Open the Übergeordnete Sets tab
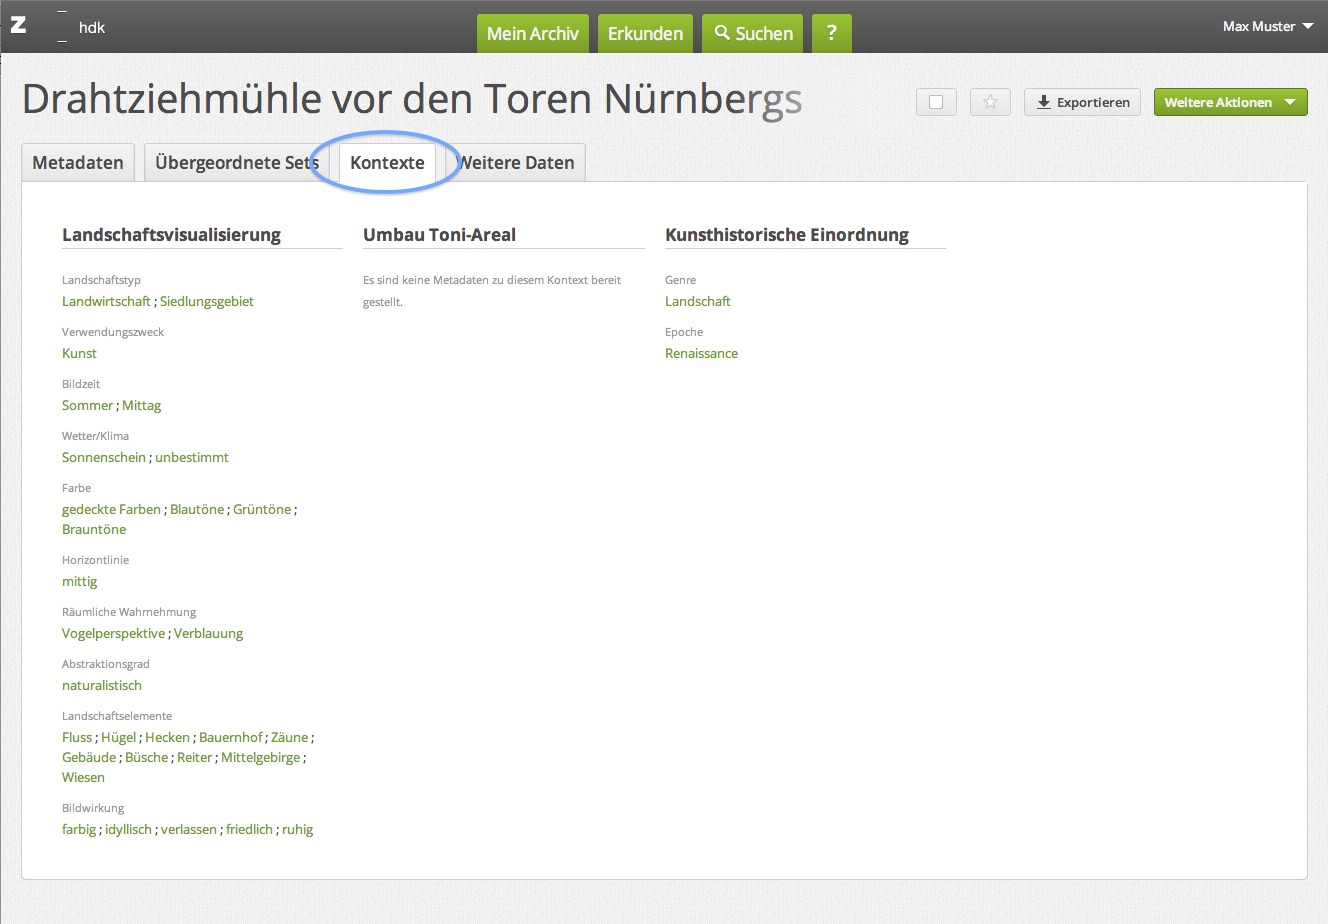 pos(236,163)
